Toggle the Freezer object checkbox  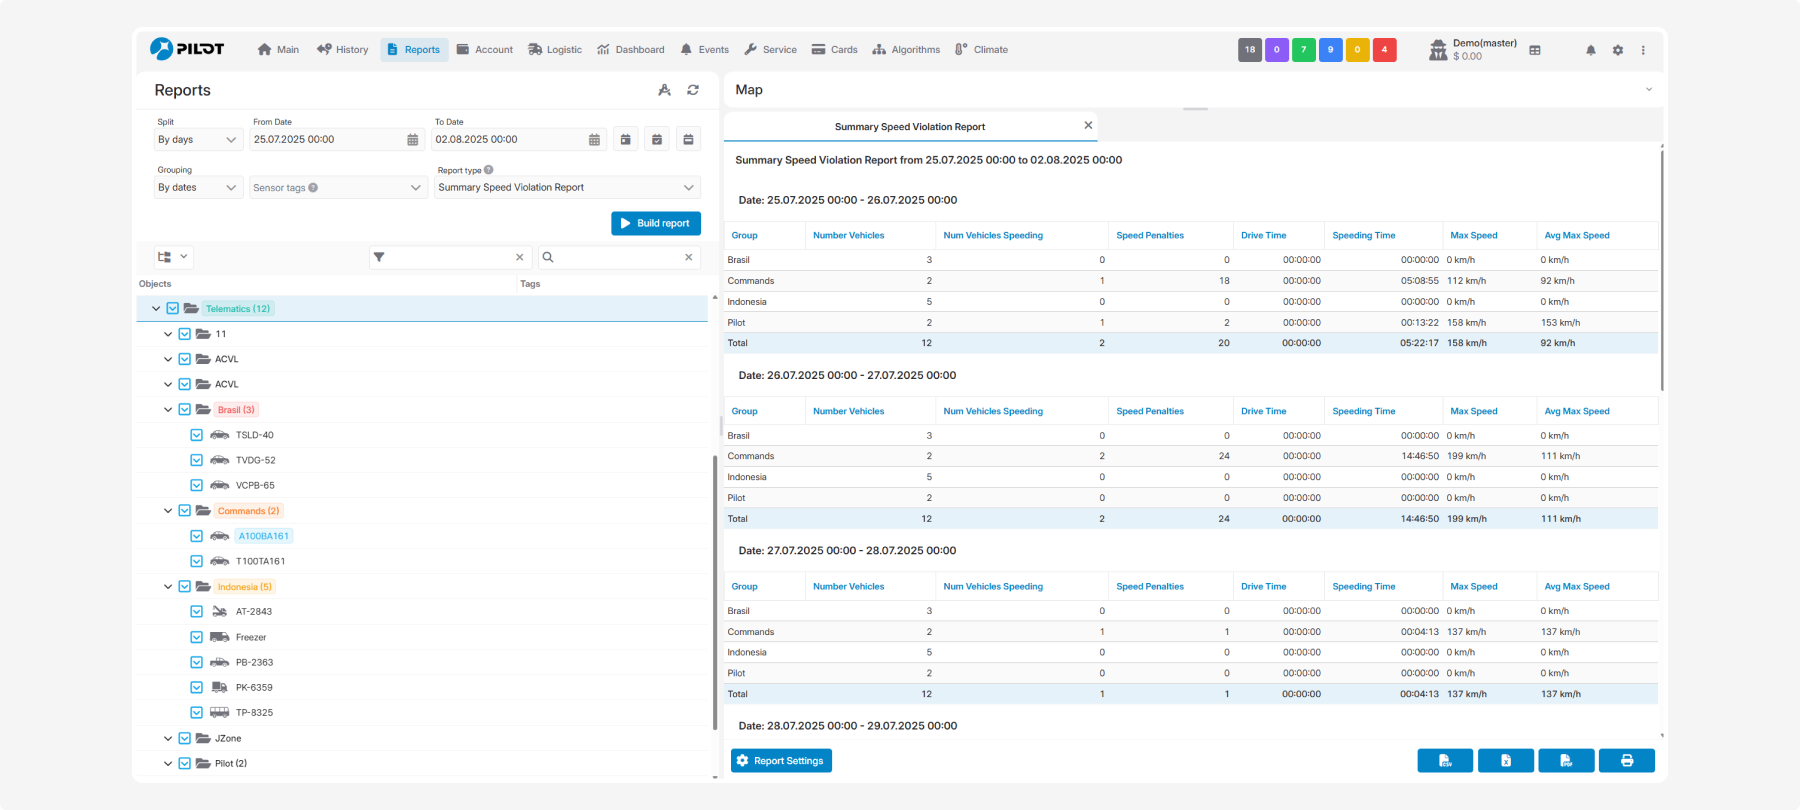(x=197, y=637)
